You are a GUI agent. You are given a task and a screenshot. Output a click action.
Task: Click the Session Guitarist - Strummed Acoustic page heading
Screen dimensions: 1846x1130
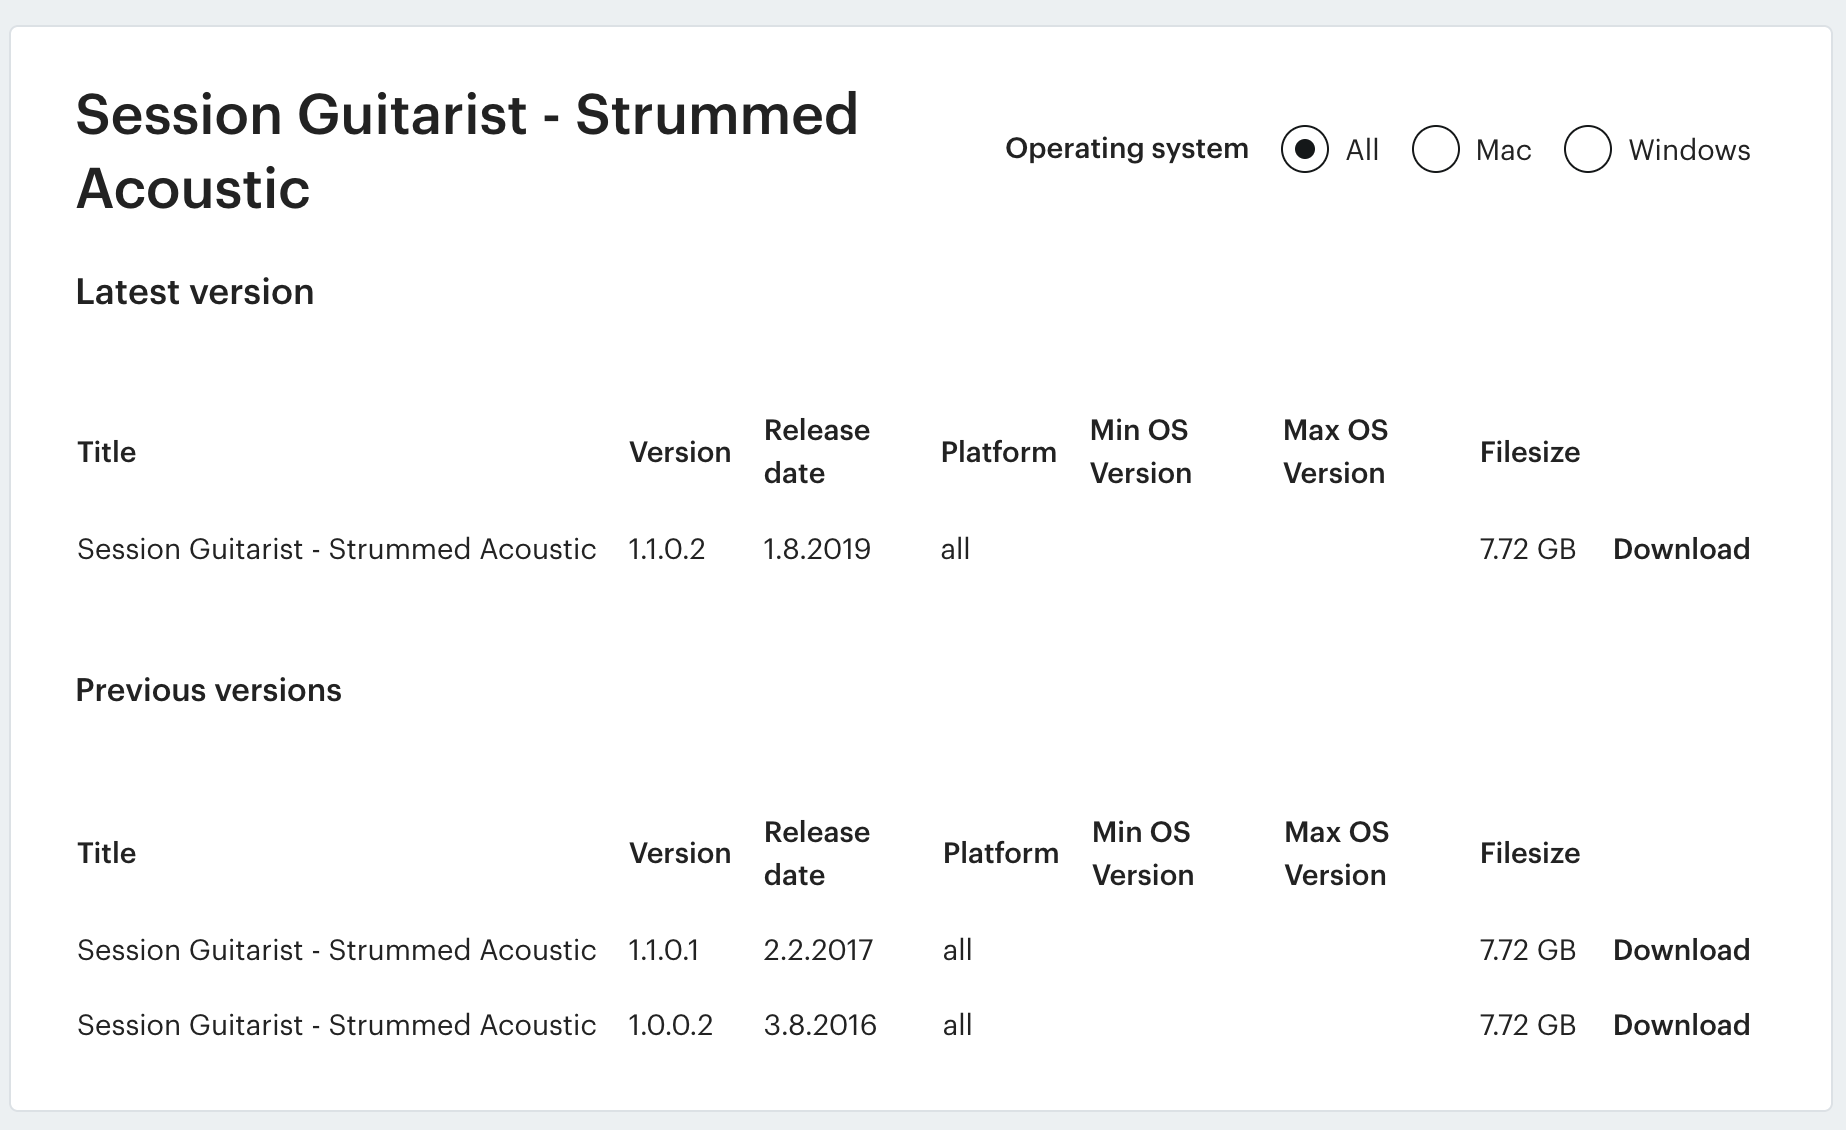tap(467, 151)
